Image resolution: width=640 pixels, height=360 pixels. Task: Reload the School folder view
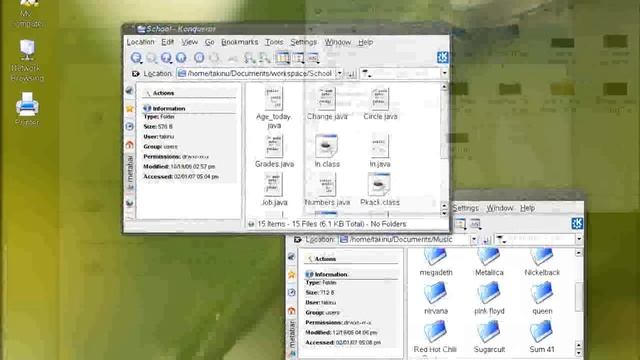[199, 58]
